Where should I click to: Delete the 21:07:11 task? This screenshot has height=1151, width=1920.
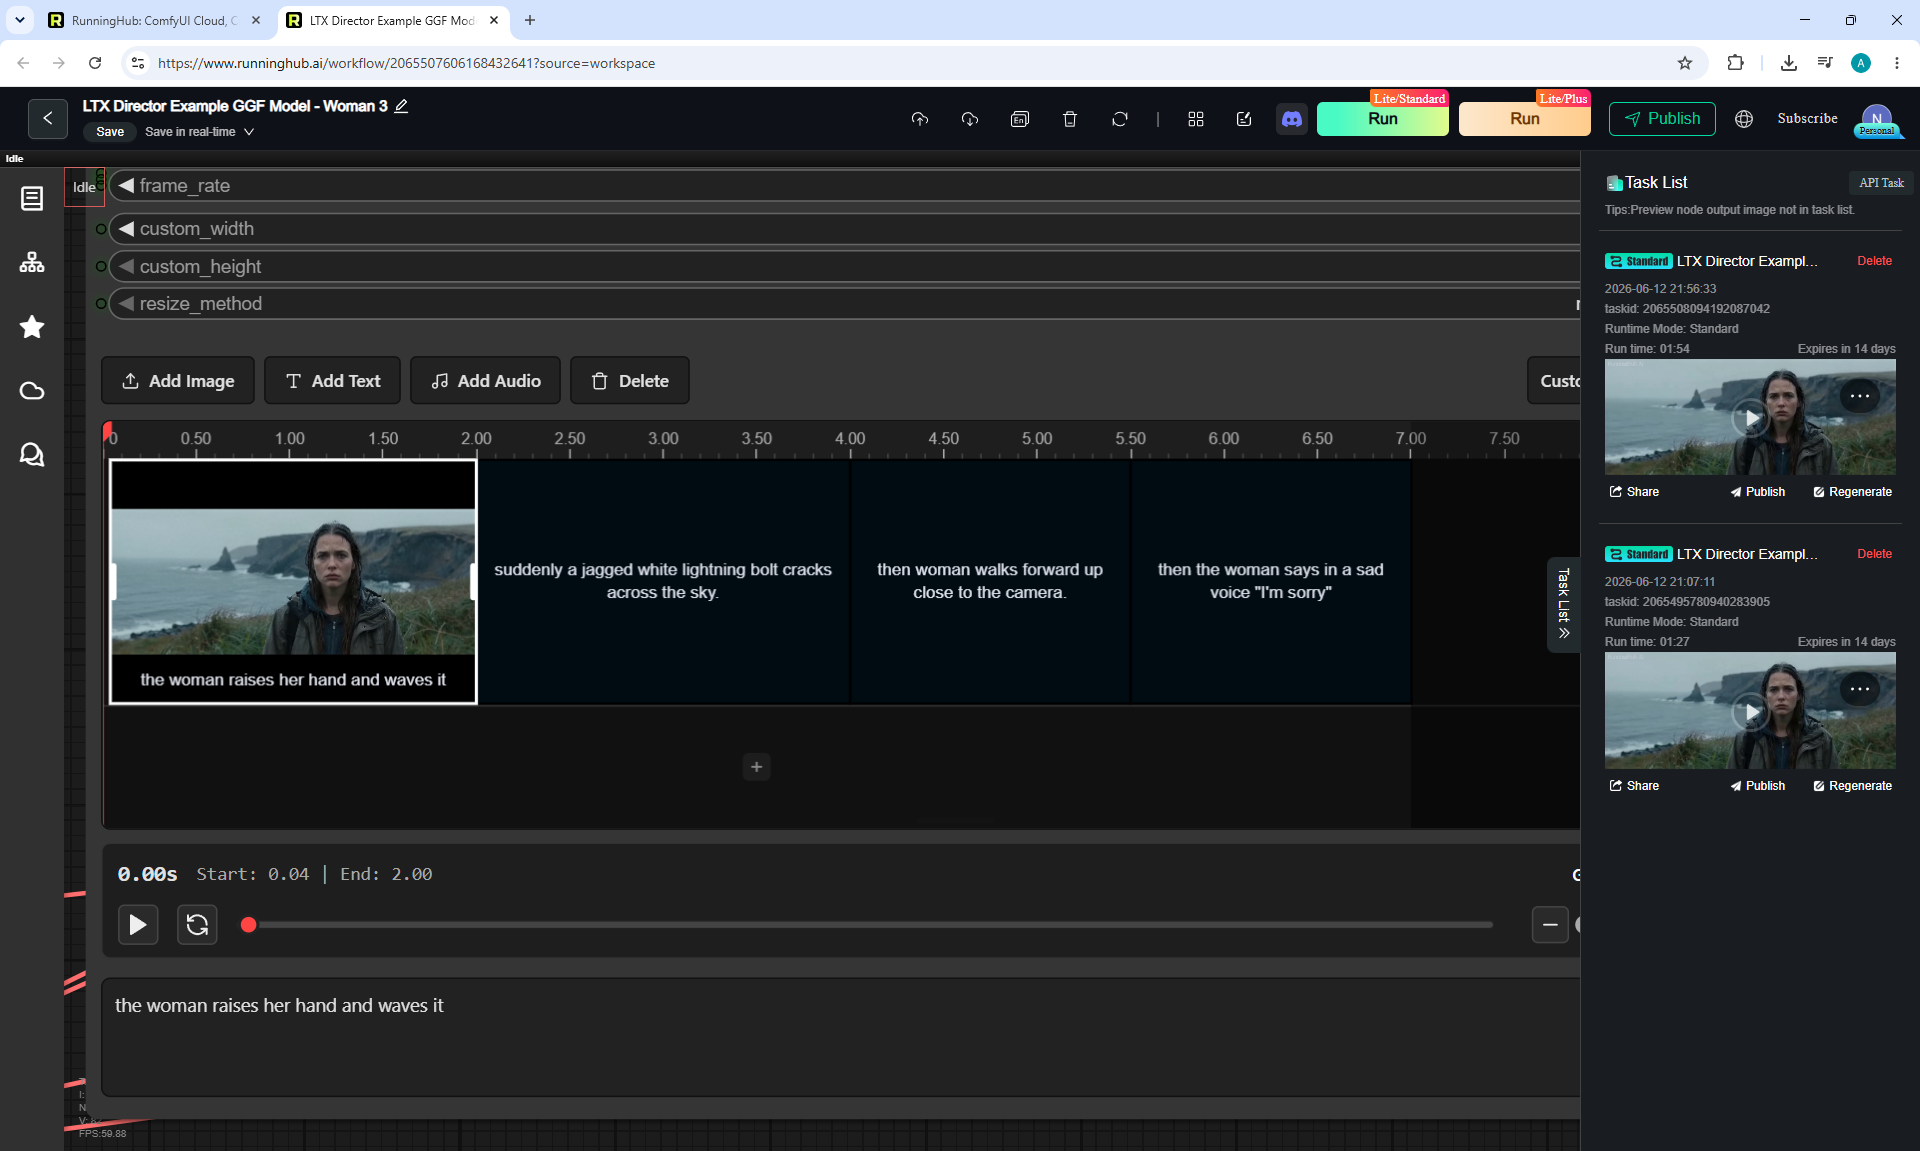1874,554
